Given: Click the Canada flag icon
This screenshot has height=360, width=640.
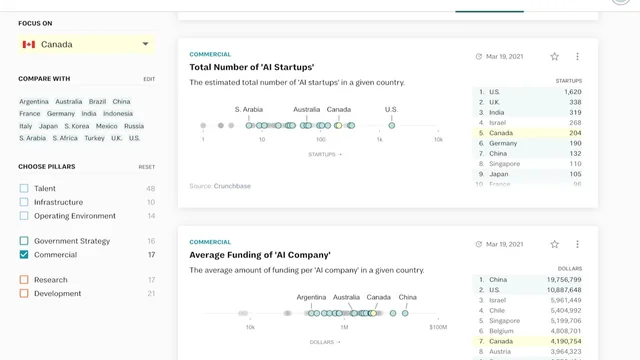Looking at the screenshot, I should [x=29, y=44].
